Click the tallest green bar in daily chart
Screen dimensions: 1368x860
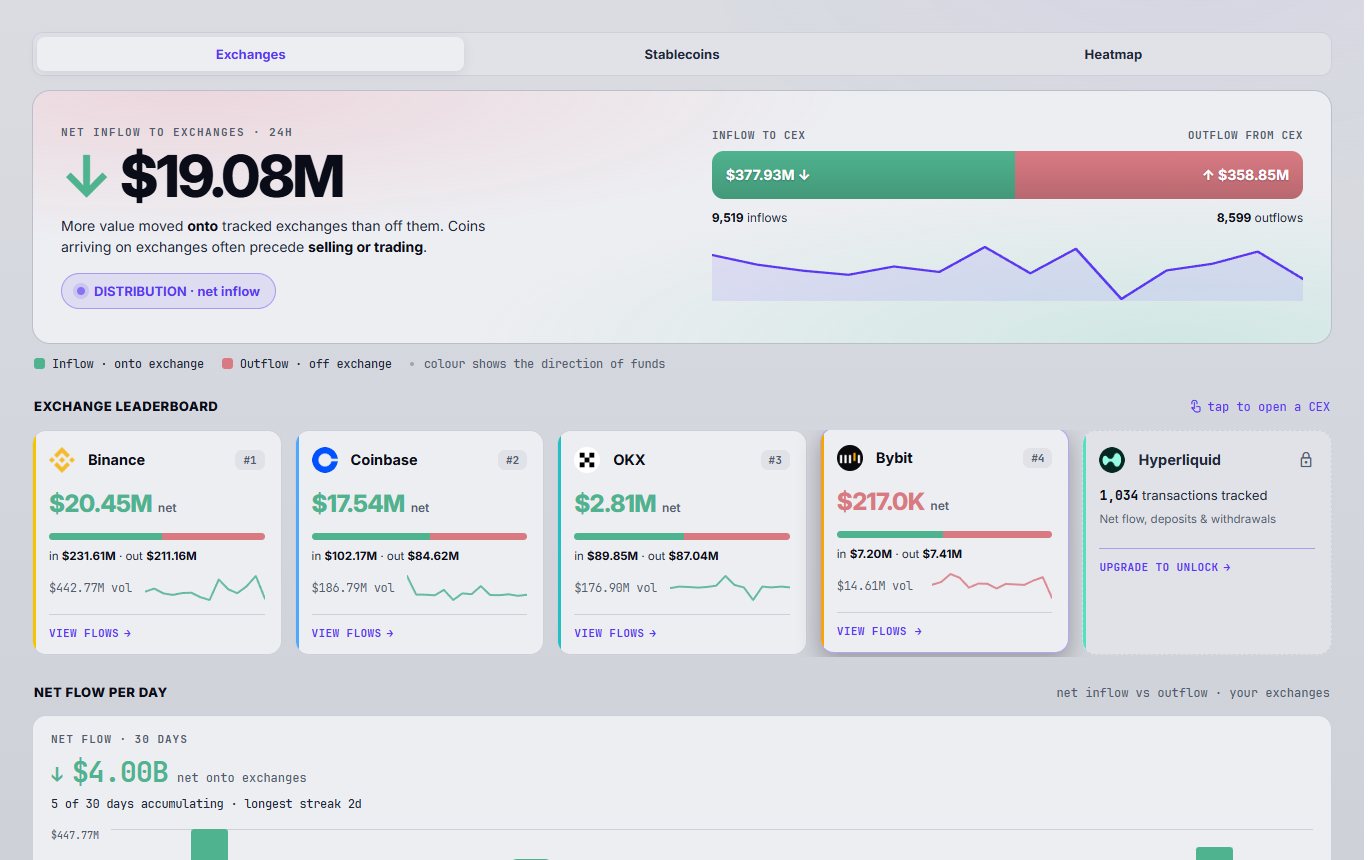pos(209,845)
